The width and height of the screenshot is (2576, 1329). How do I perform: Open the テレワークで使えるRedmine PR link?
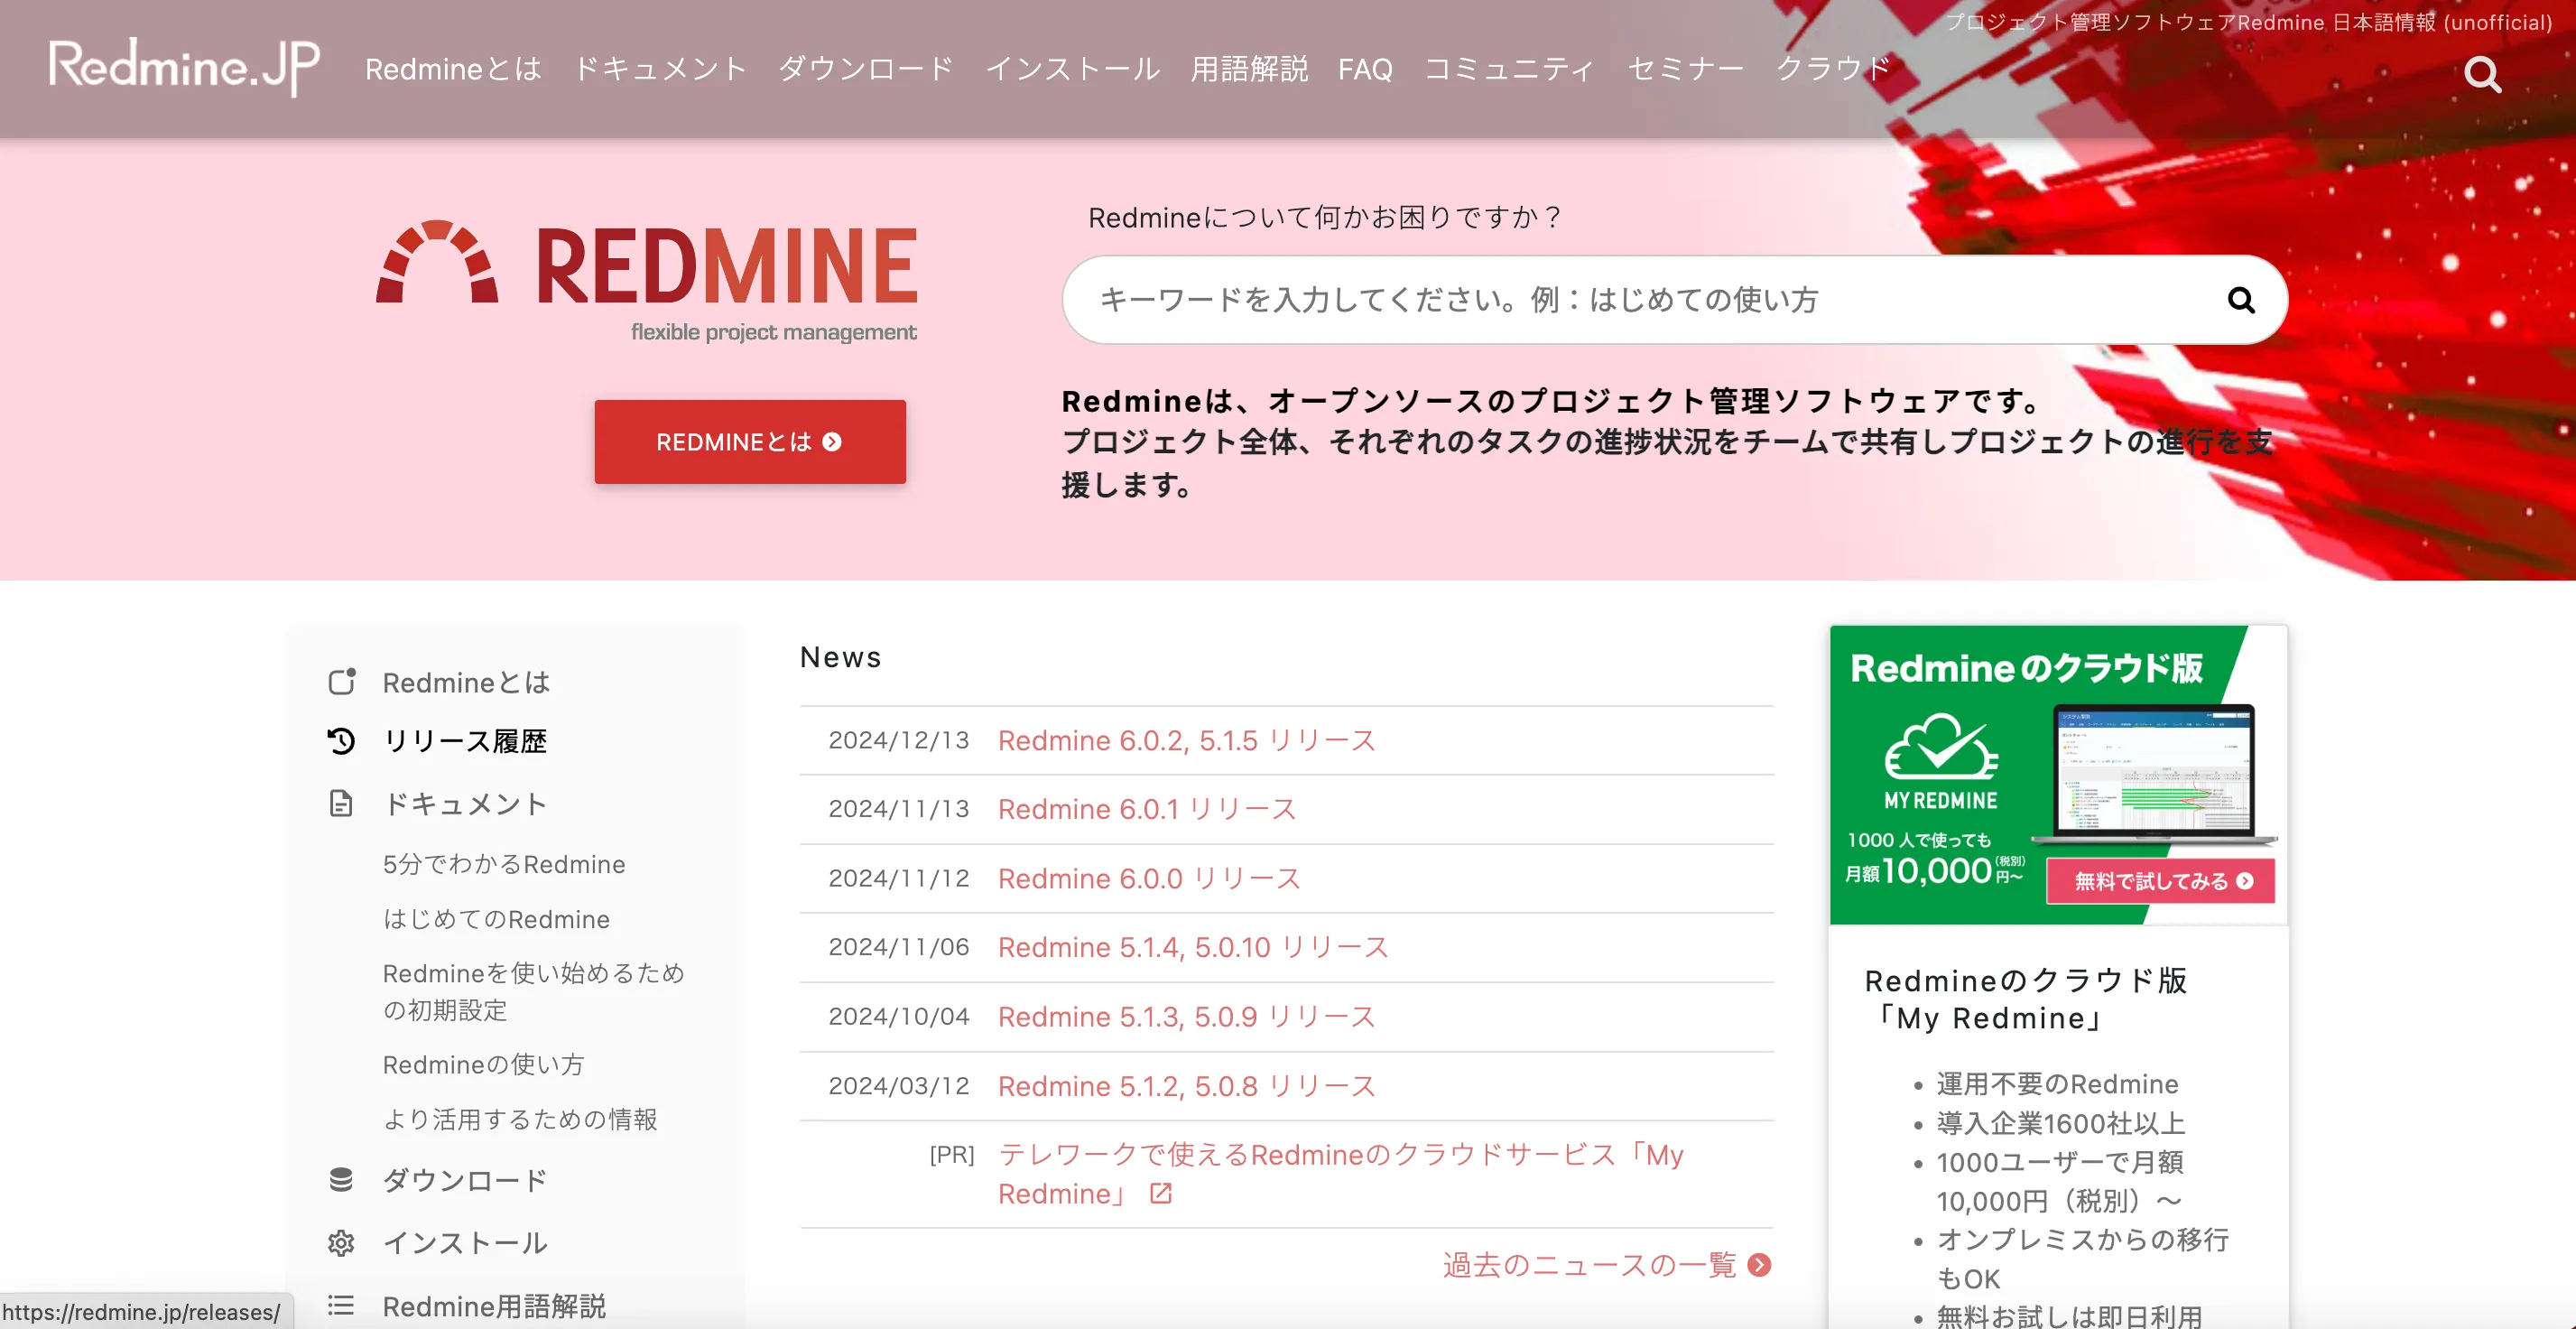[1341, 1174]
